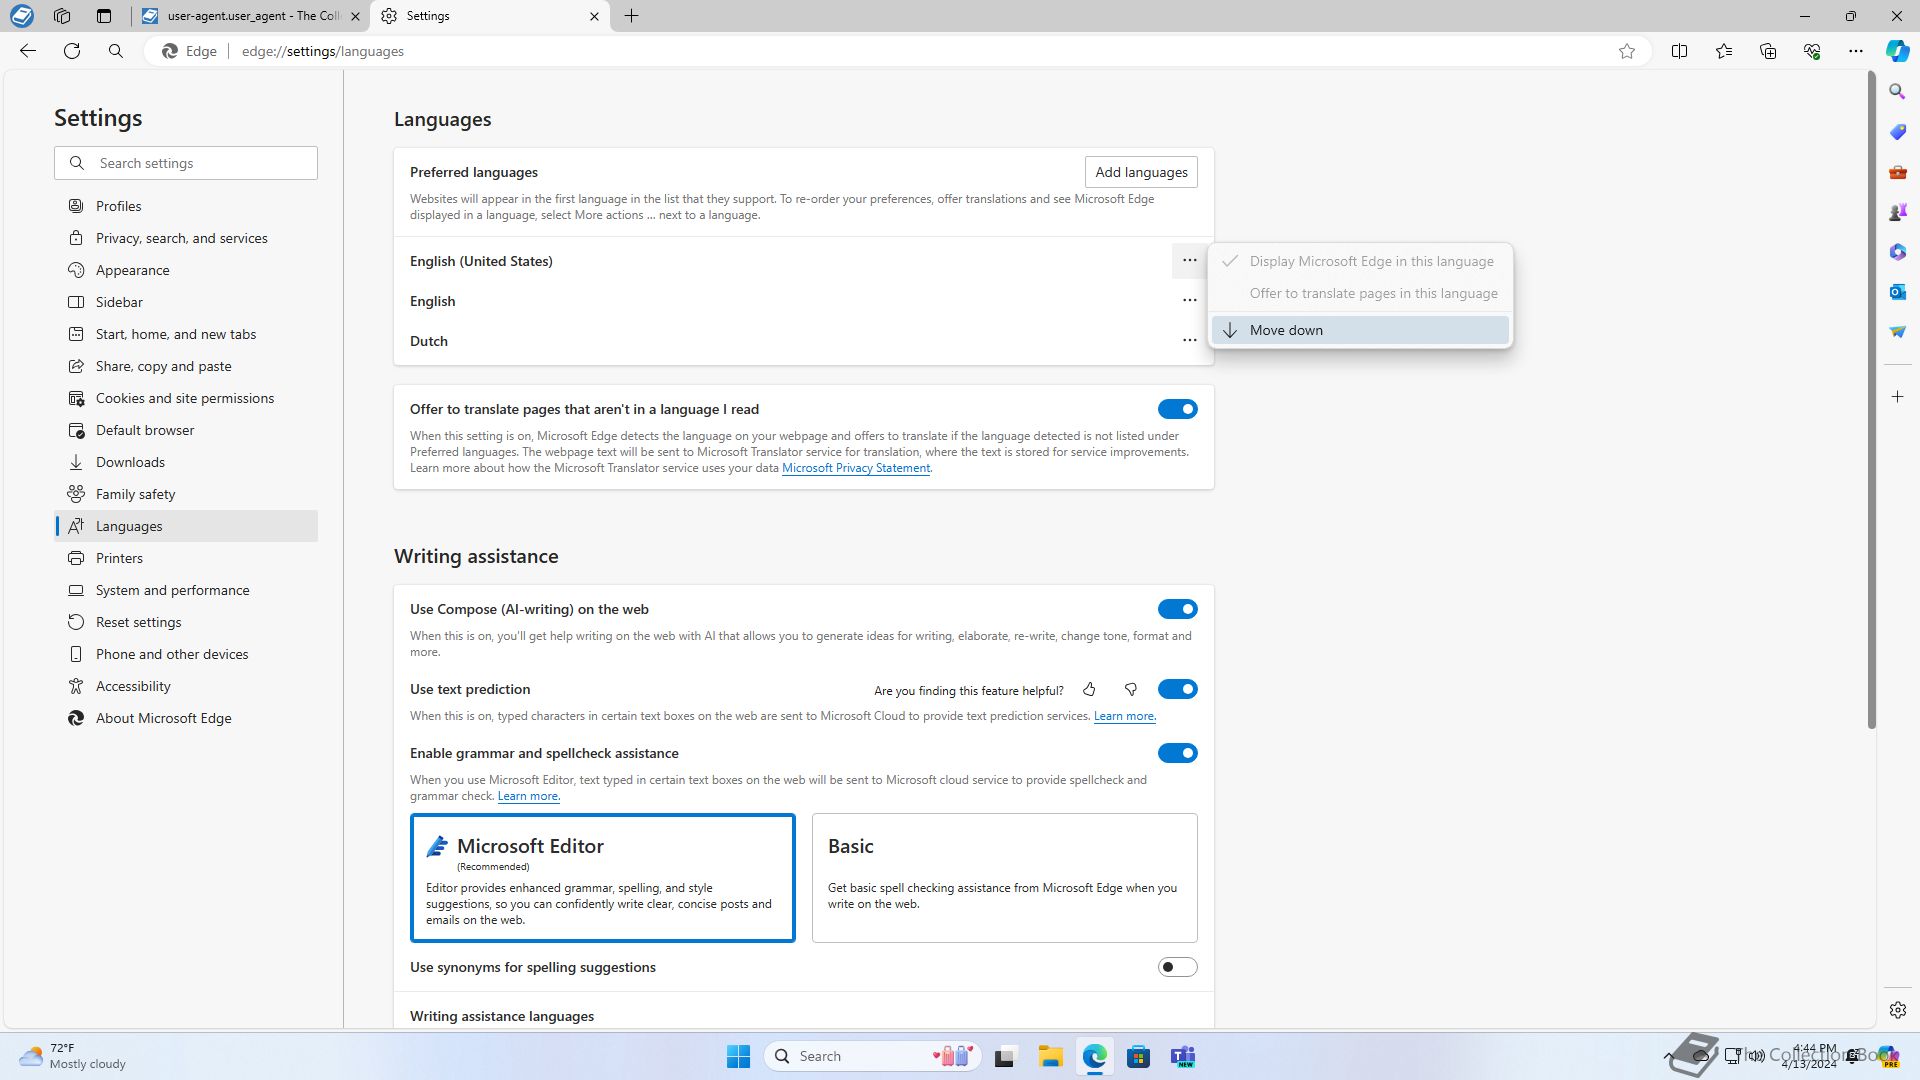
Task: Add this page to favorites with the star icon
Action: click(1627, 51)
